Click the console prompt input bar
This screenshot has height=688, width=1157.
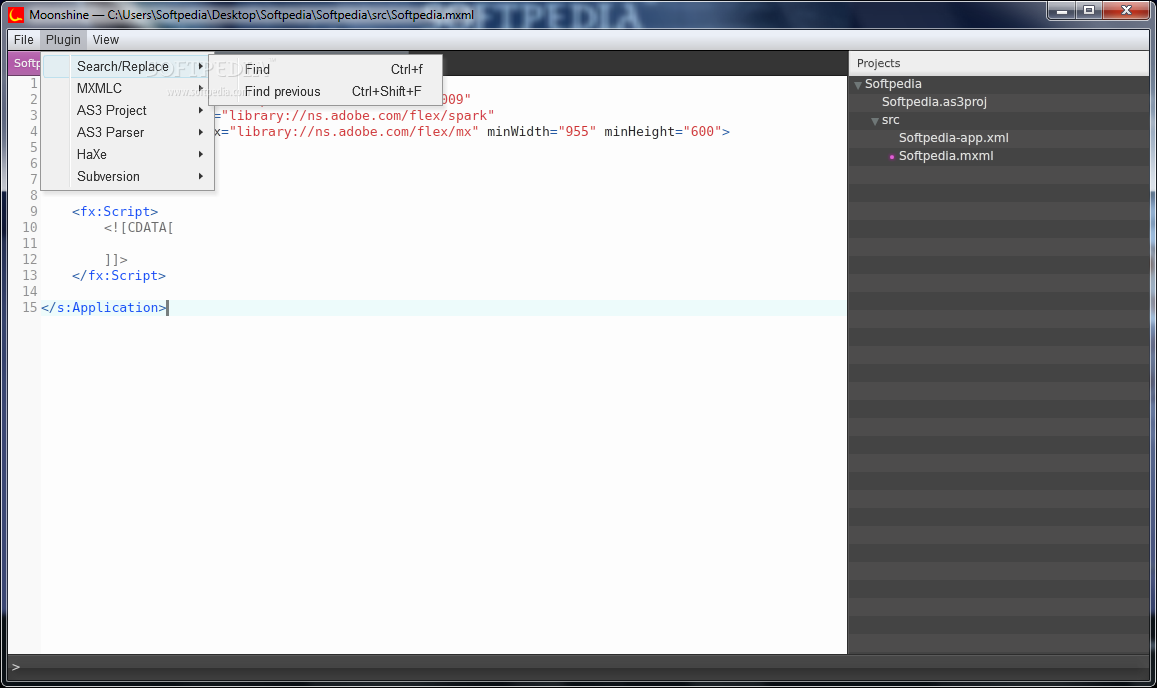point(578,667)
